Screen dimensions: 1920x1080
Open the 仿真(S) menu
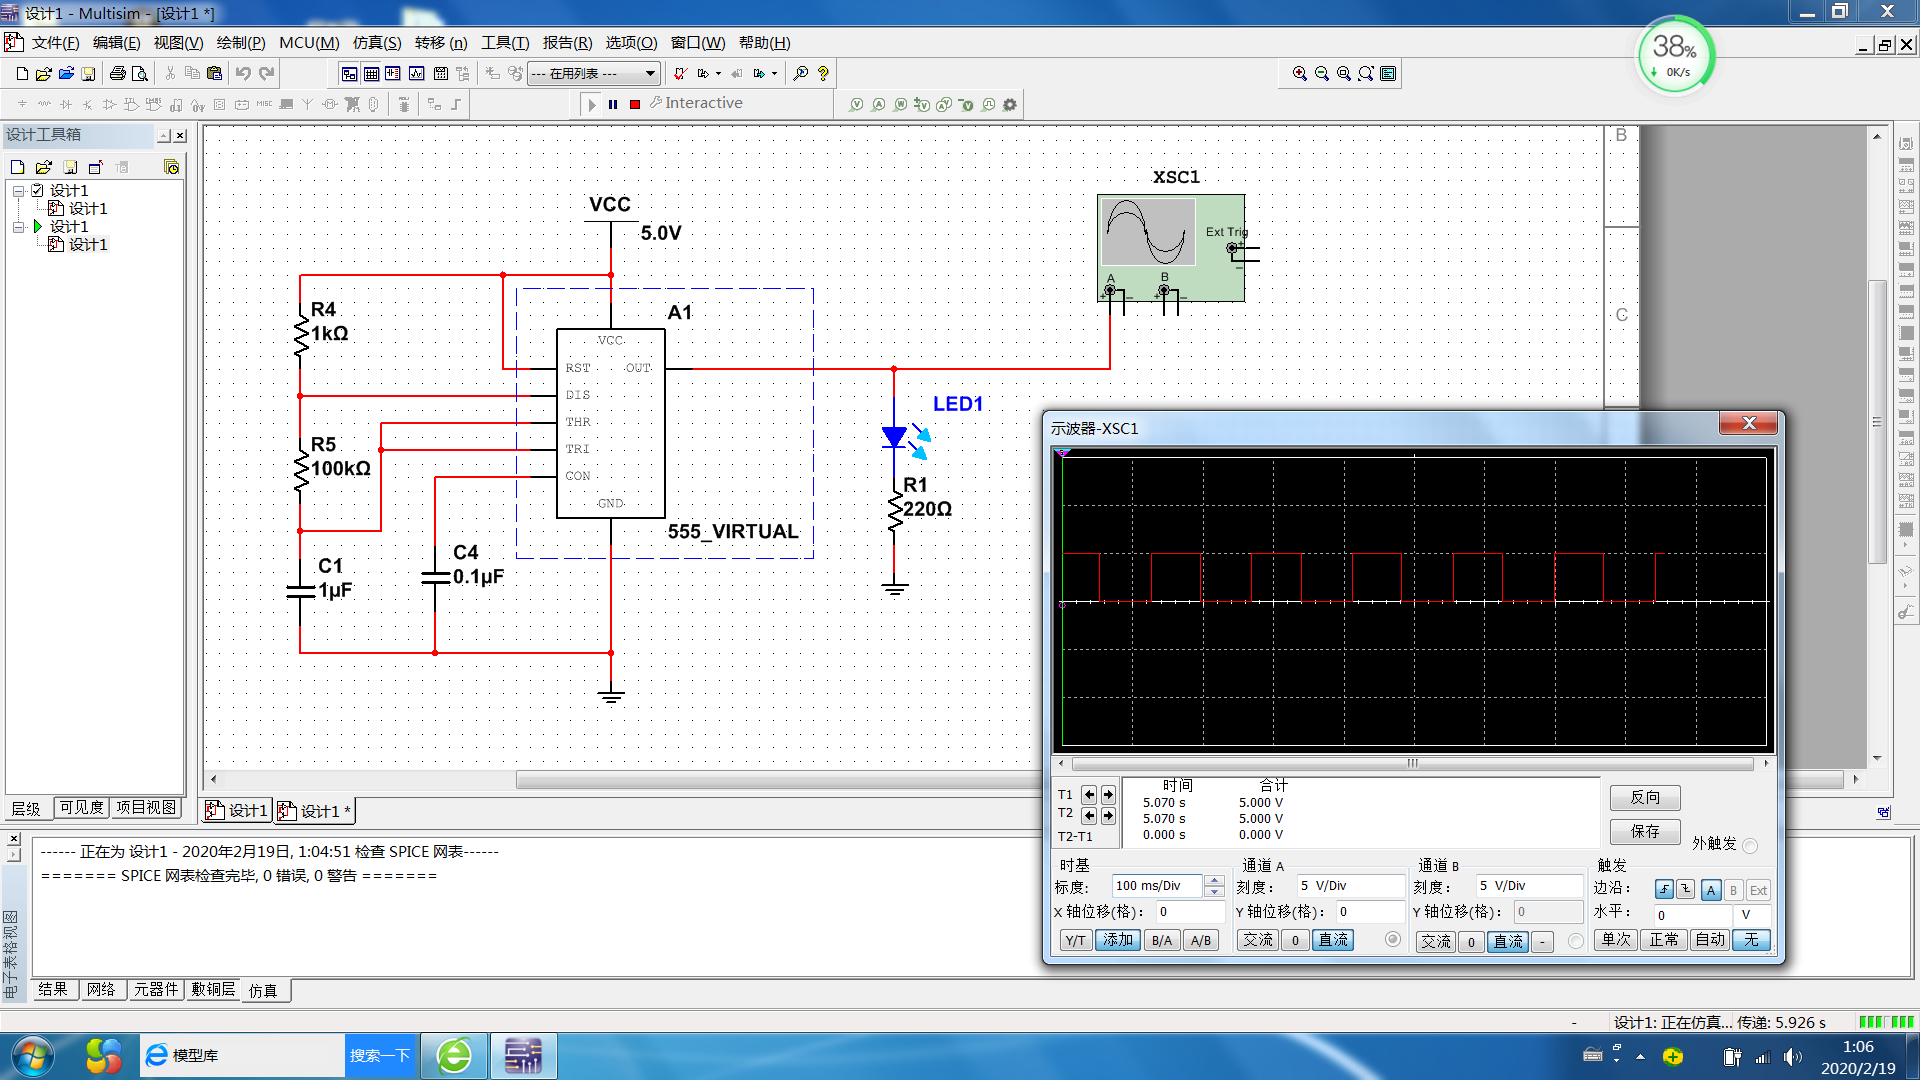point(376,43)
